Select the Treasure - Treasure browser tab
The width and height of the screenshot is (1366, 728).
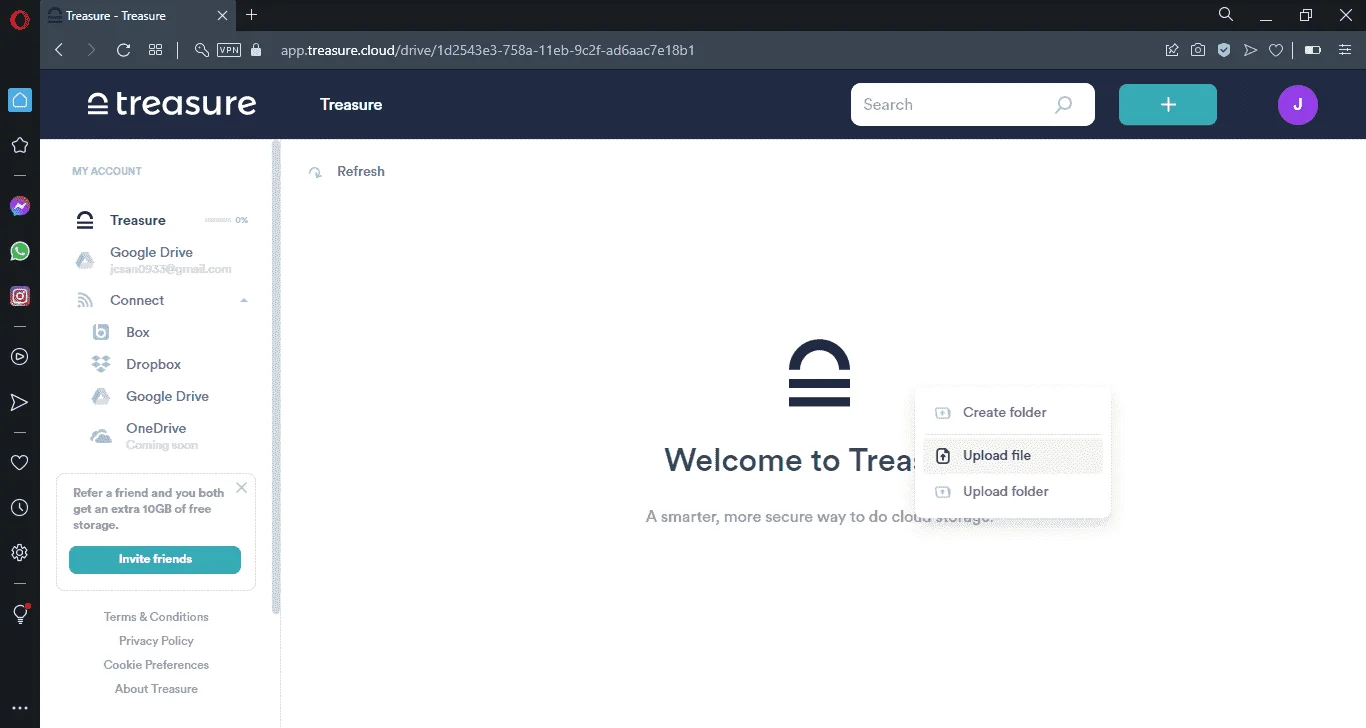(x=139, y=16)
